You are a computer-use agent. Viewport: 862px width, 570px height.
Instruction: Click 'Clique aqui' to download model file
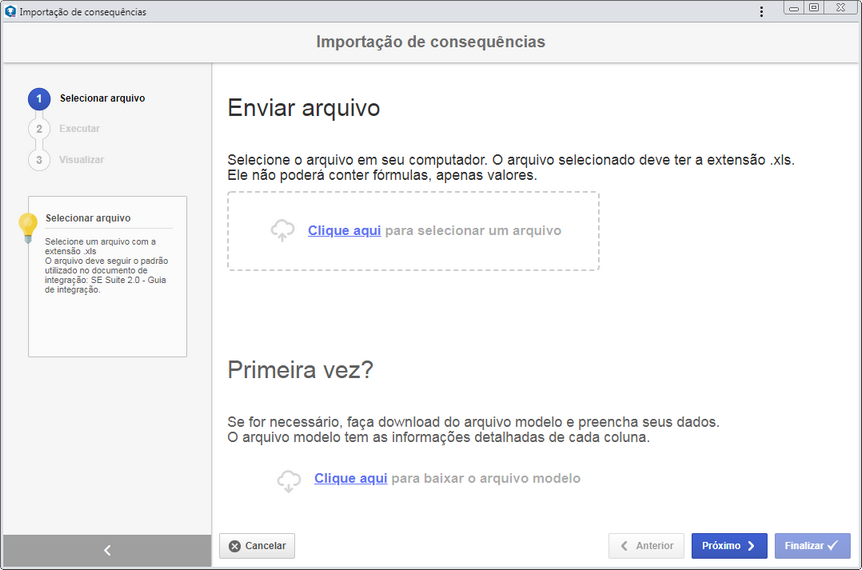(x=351, y=478)
